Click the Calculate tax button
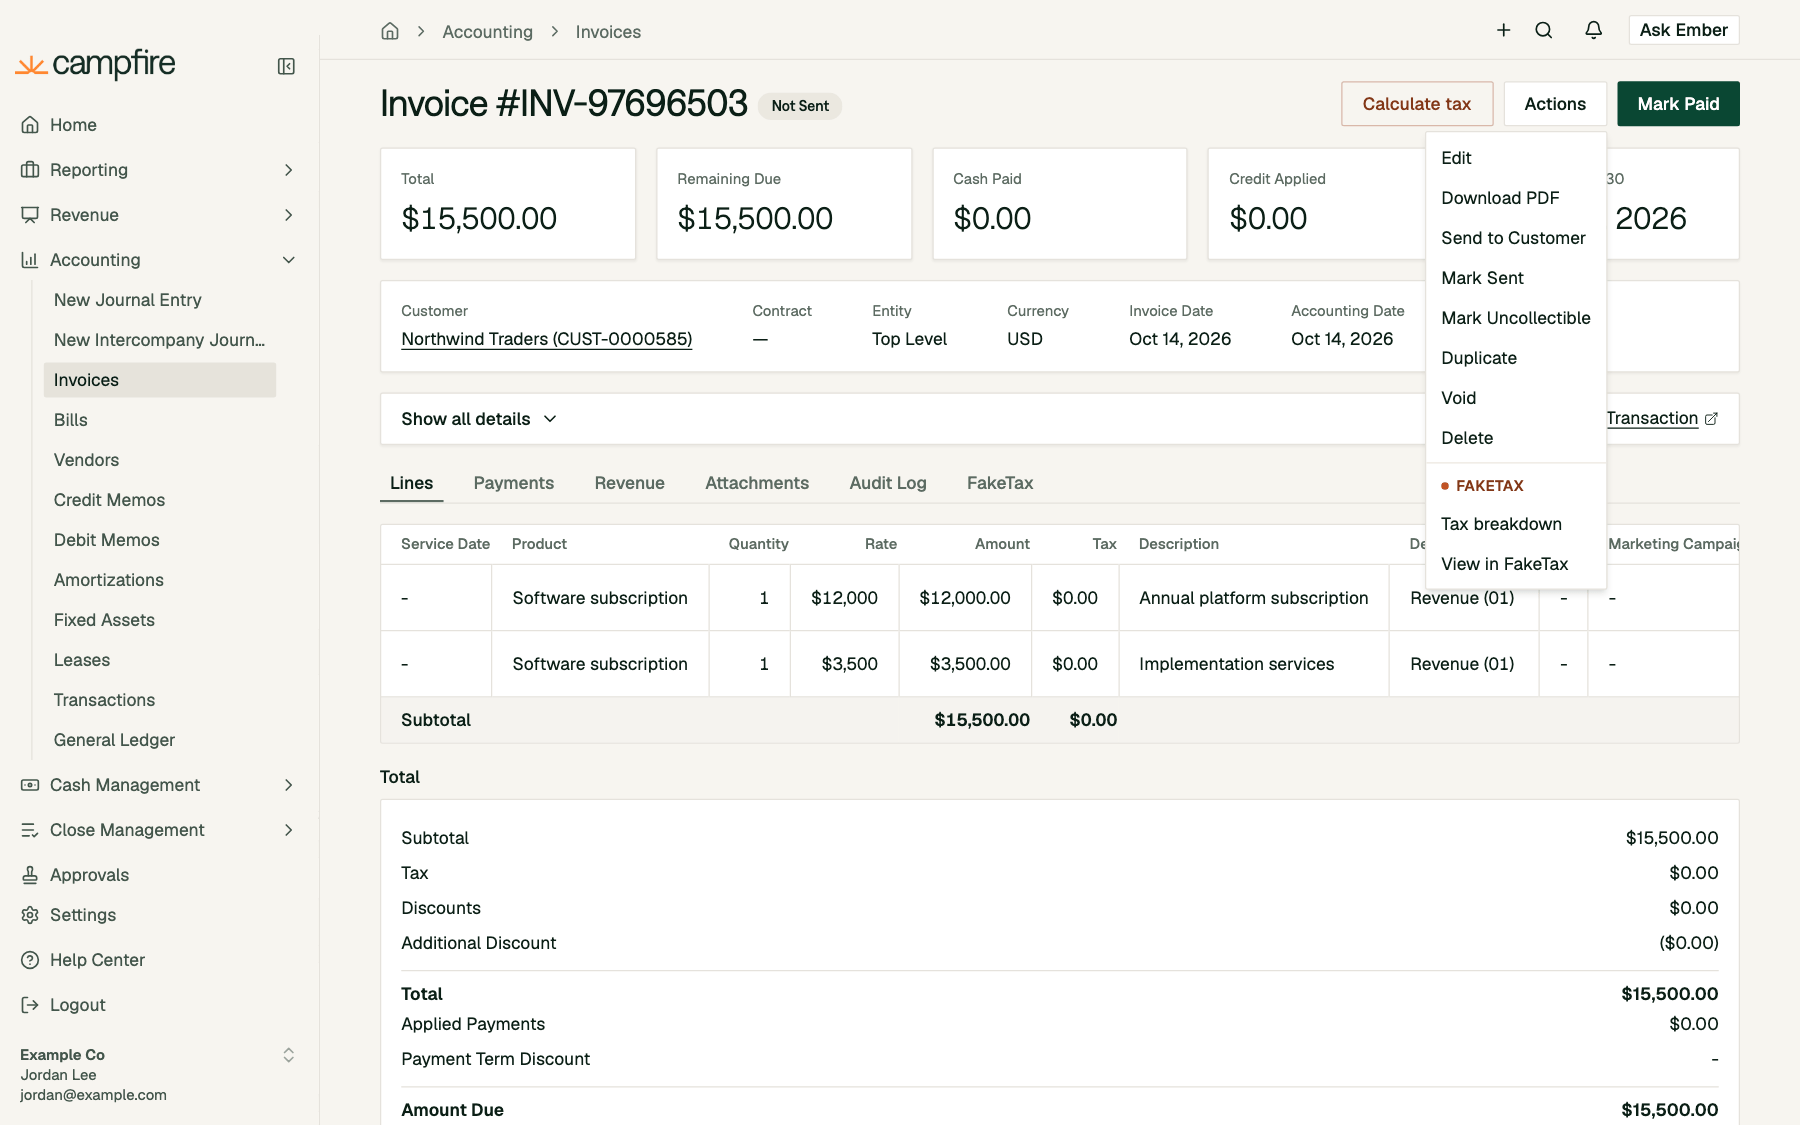Screen dimensions: 1800x1125 [x=1417, y=104]
